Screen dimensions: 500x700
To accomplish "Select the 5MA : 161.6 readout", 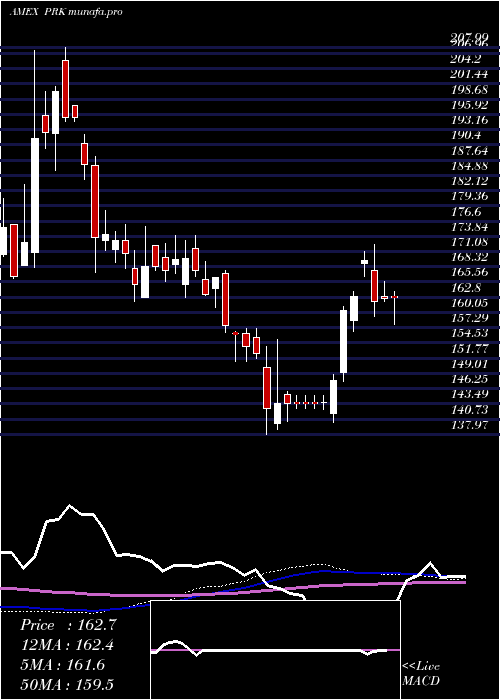I will point(62,665).
